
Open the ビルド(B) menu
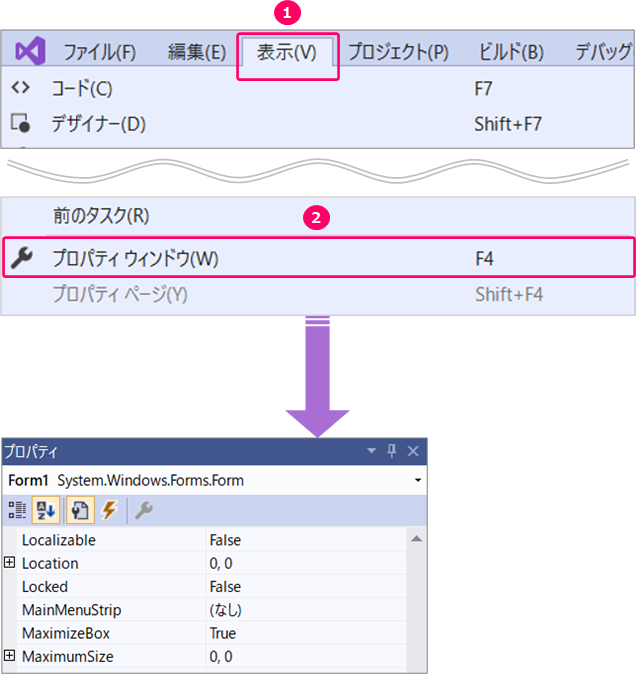[x=511, y=52]
